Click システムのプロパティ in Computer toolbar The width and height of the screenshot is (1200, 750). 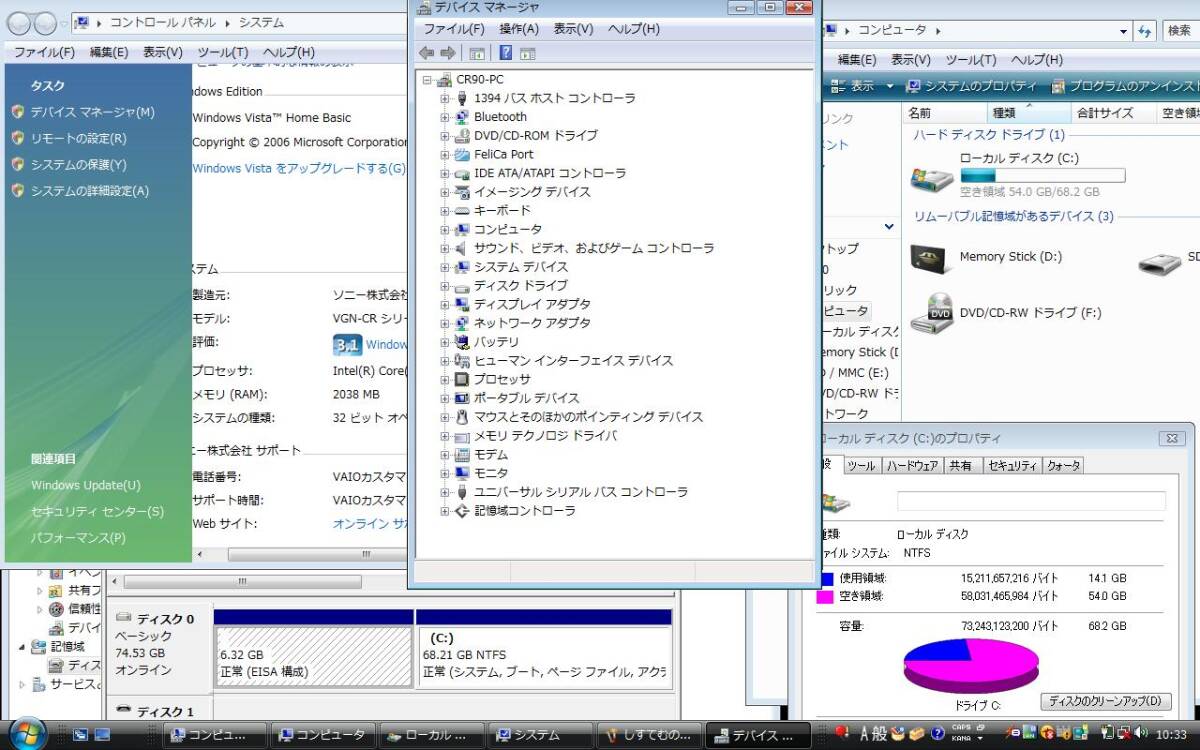click(x=971, y=87)
